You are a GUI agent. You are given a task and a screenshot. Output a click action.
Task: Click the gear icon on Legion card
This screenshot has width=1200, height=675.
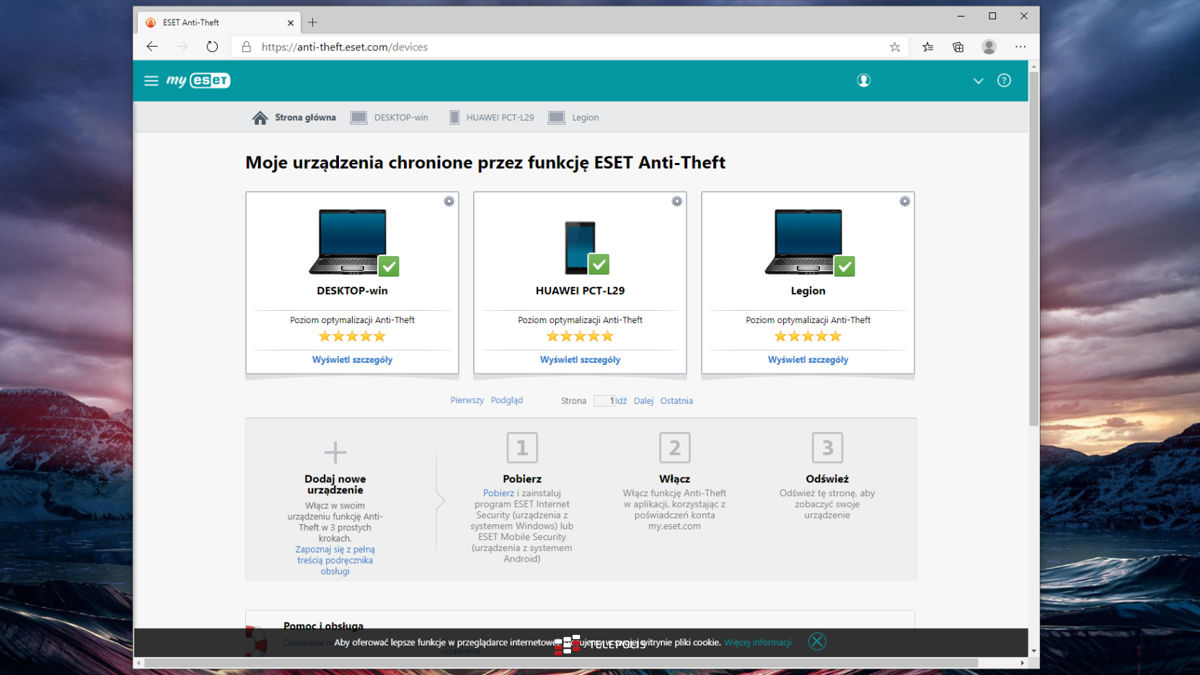pos(905,202)
